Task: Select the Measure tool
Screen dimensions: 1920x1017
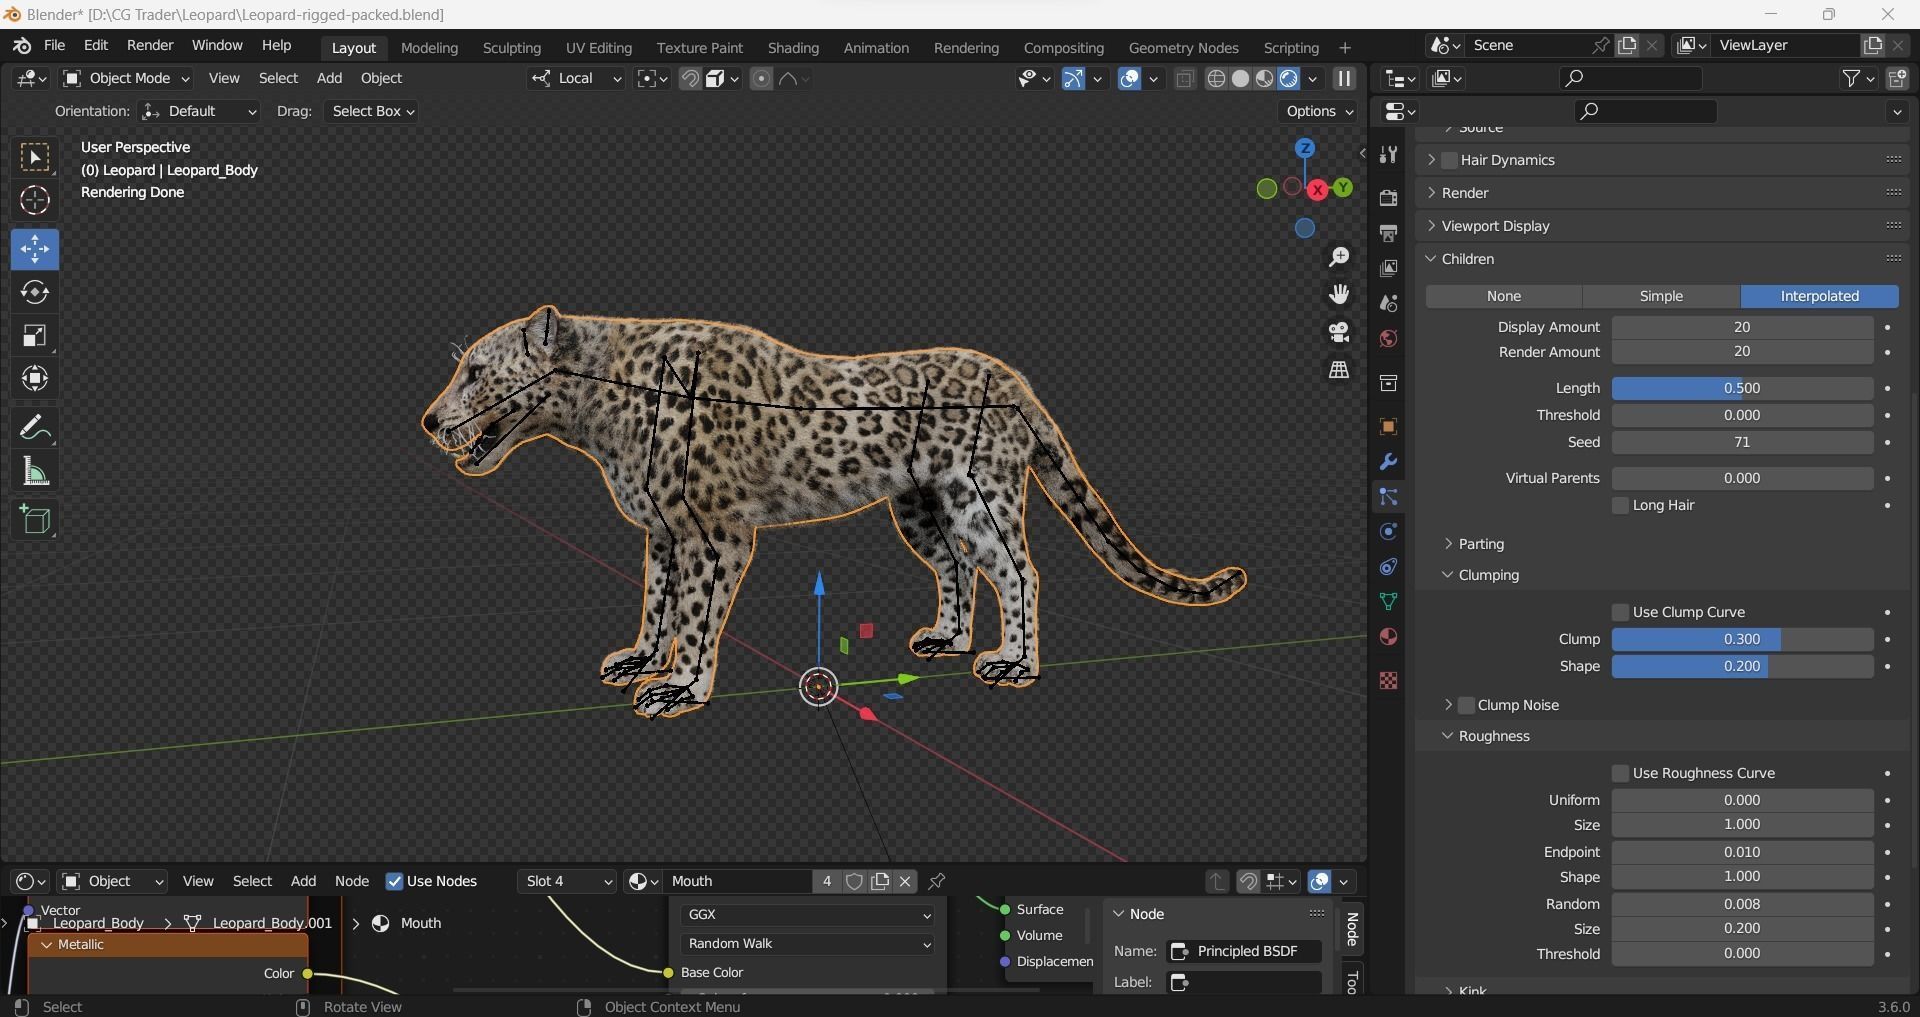Action: (35, 471)
